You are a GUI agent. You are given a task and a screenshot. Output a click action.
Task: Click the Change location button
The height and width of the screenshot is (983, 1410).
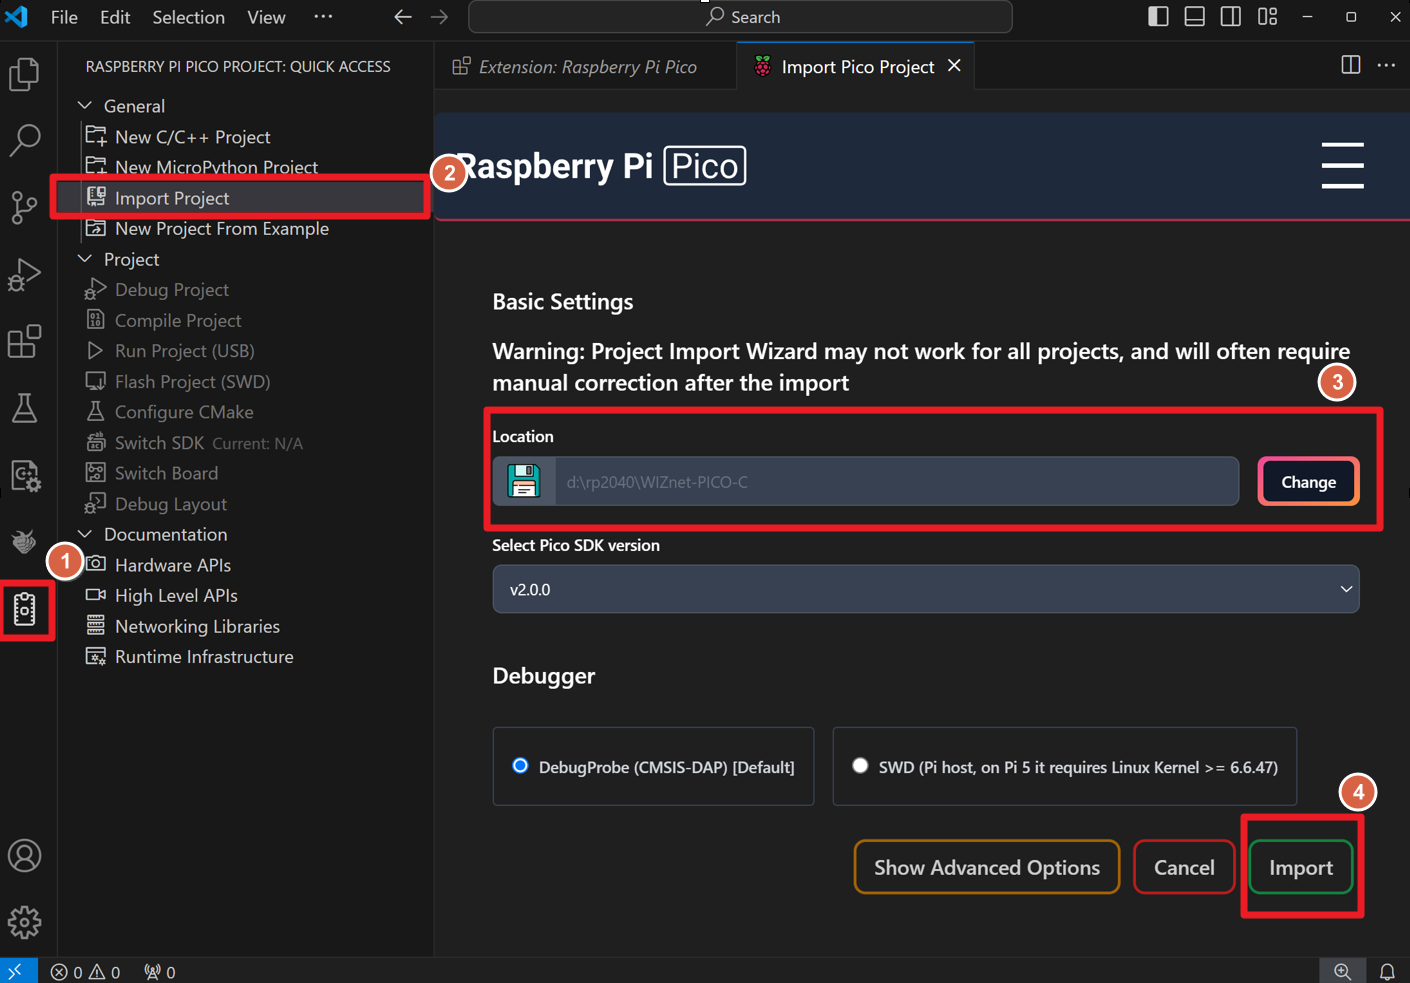(1308, 481)
